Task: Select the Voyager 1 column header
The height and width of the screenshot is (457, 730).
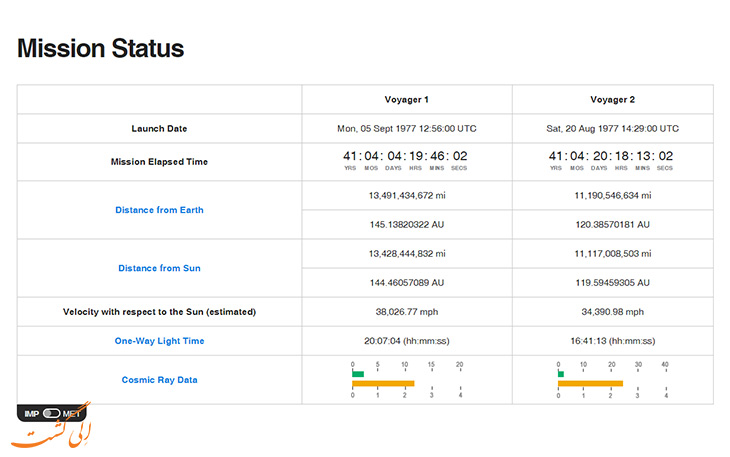Action: [x=406, y=100]
